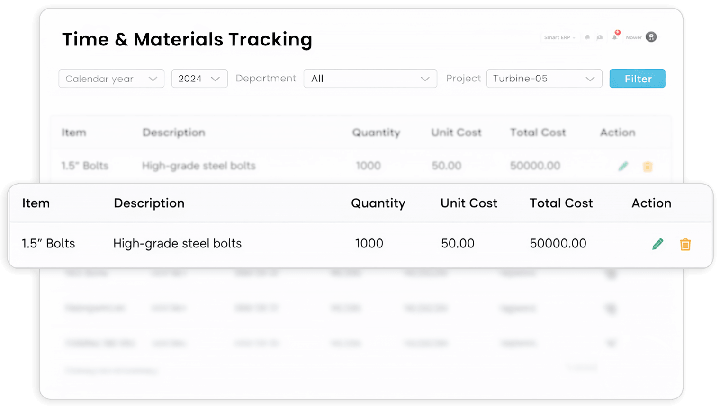Click the blue Filter button
The width and height of the screenshot is (720, 414).
point(637,78)
